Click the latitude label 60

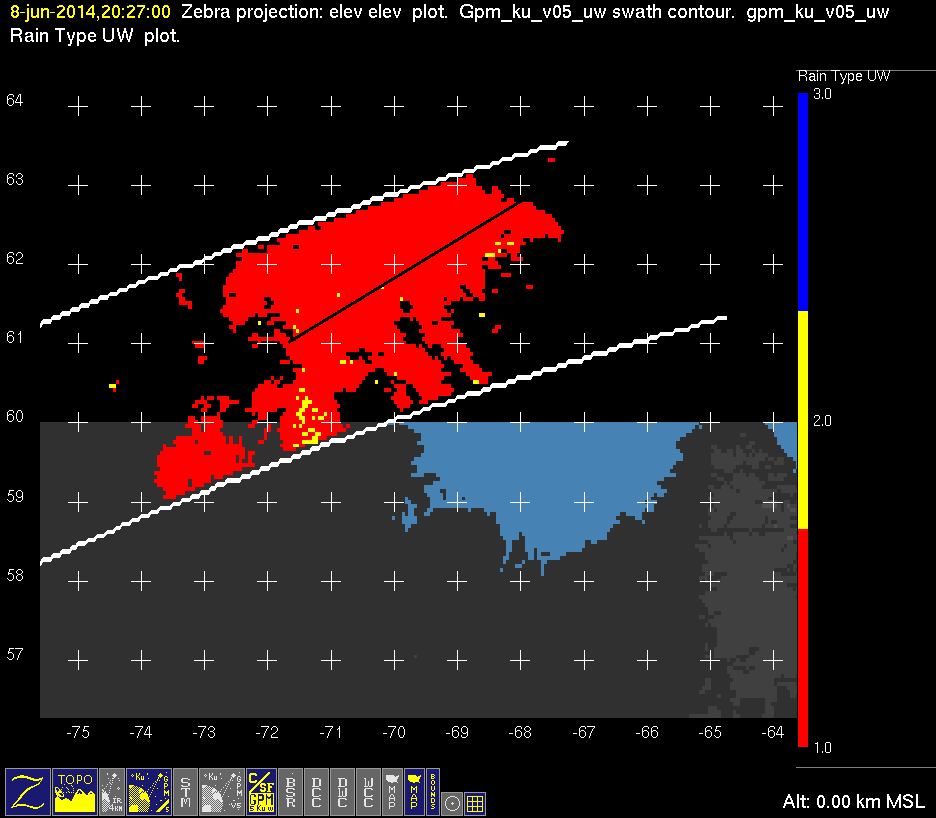click(14, 416)
